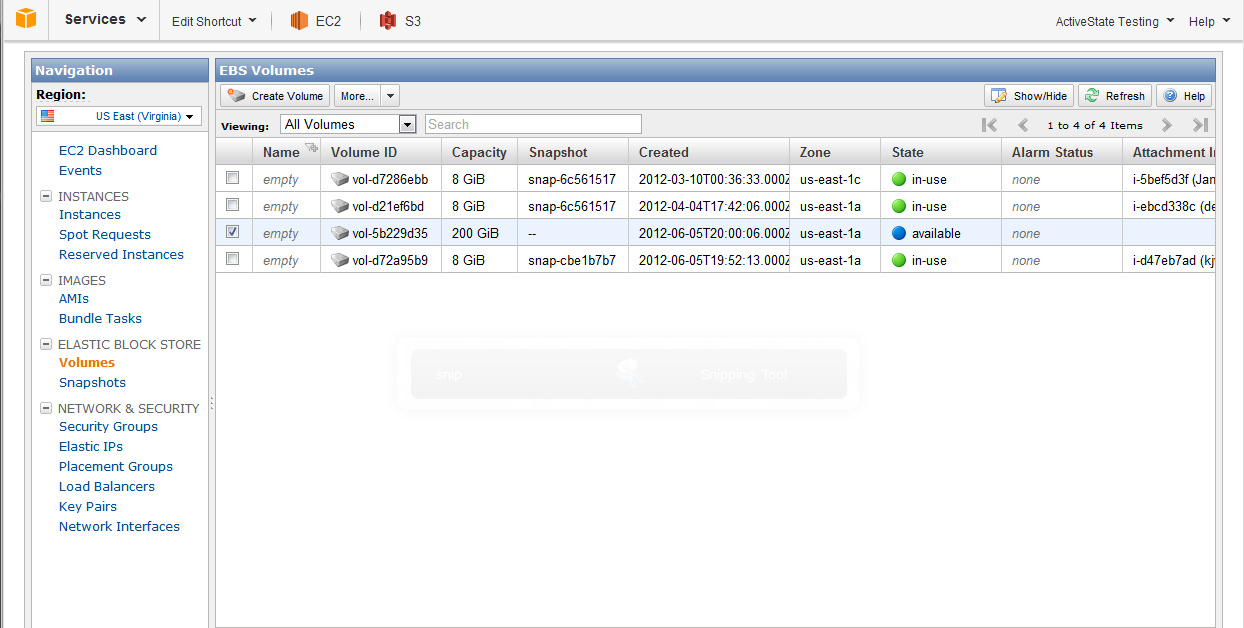Click the More... actions button
Image resolution: width=1244 pixels, height=628 pixels.
click(357, 96)
